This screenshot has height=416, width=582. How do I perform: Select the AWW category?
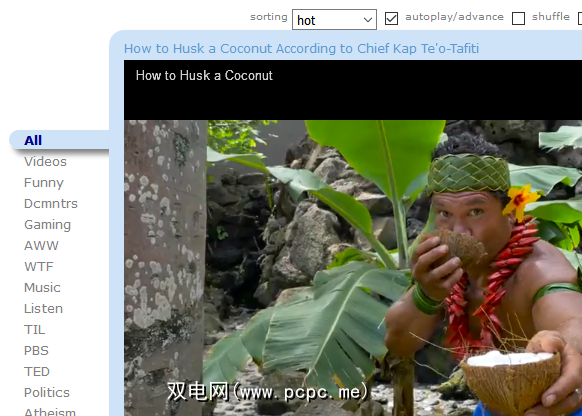41,246
